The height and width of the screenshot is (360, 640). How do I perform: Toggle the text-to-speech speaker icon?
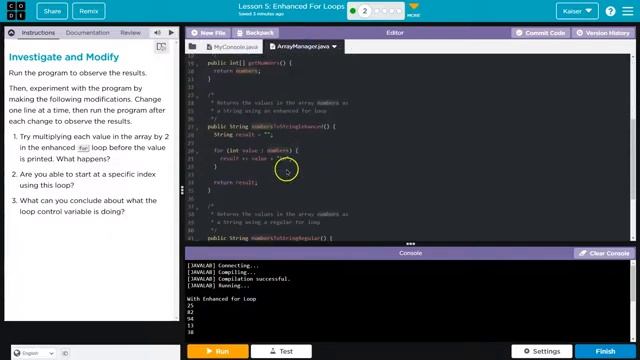click(x=157, y=33)
